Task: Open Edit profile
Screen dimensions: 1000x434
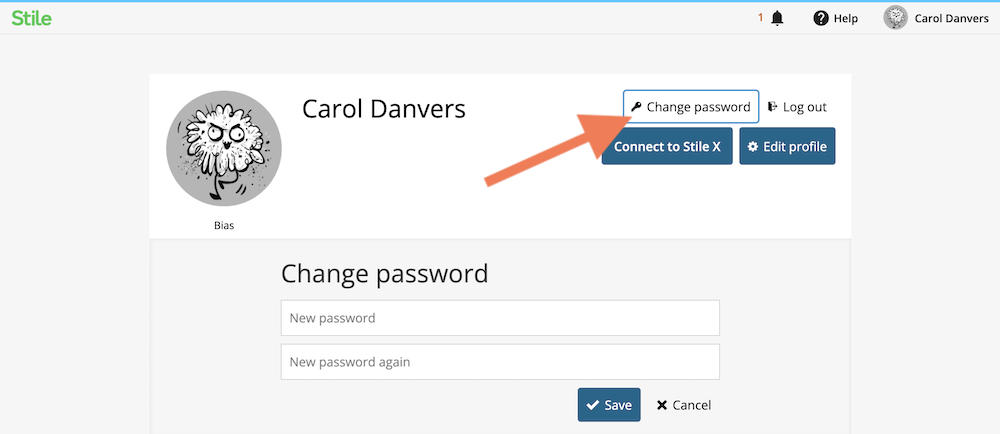Action: [787, 146]
